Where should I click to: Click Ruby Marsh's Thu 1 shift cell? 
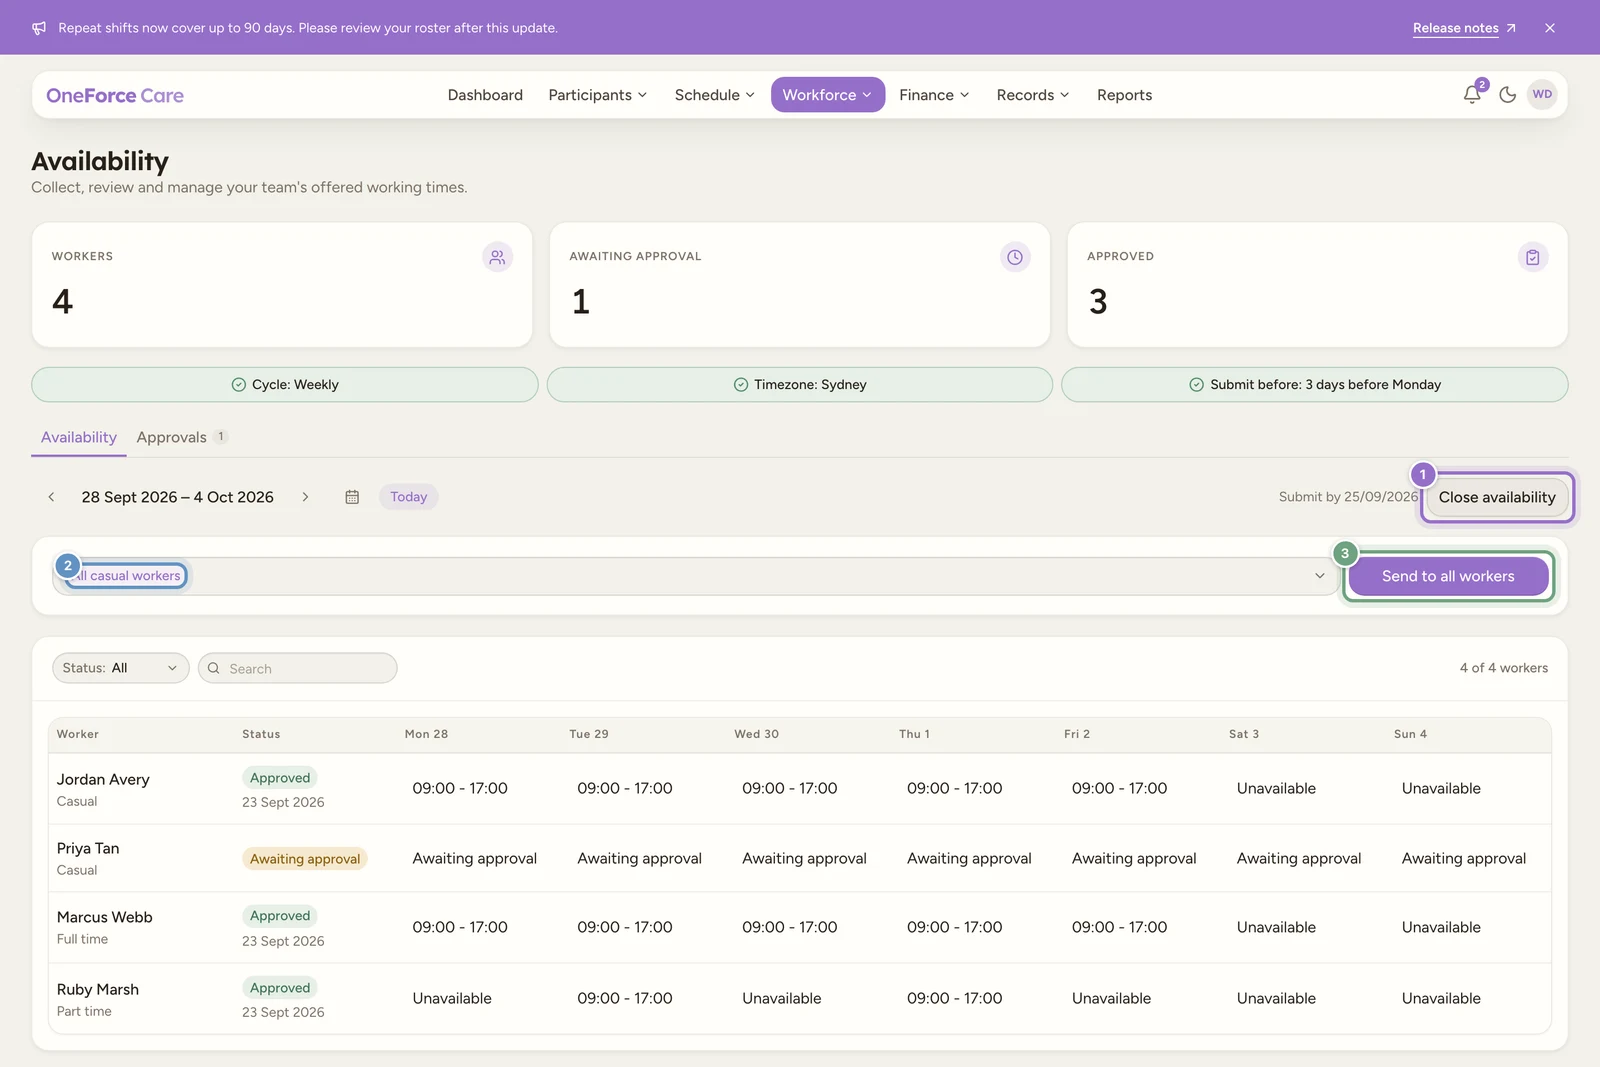click(954, 998)
